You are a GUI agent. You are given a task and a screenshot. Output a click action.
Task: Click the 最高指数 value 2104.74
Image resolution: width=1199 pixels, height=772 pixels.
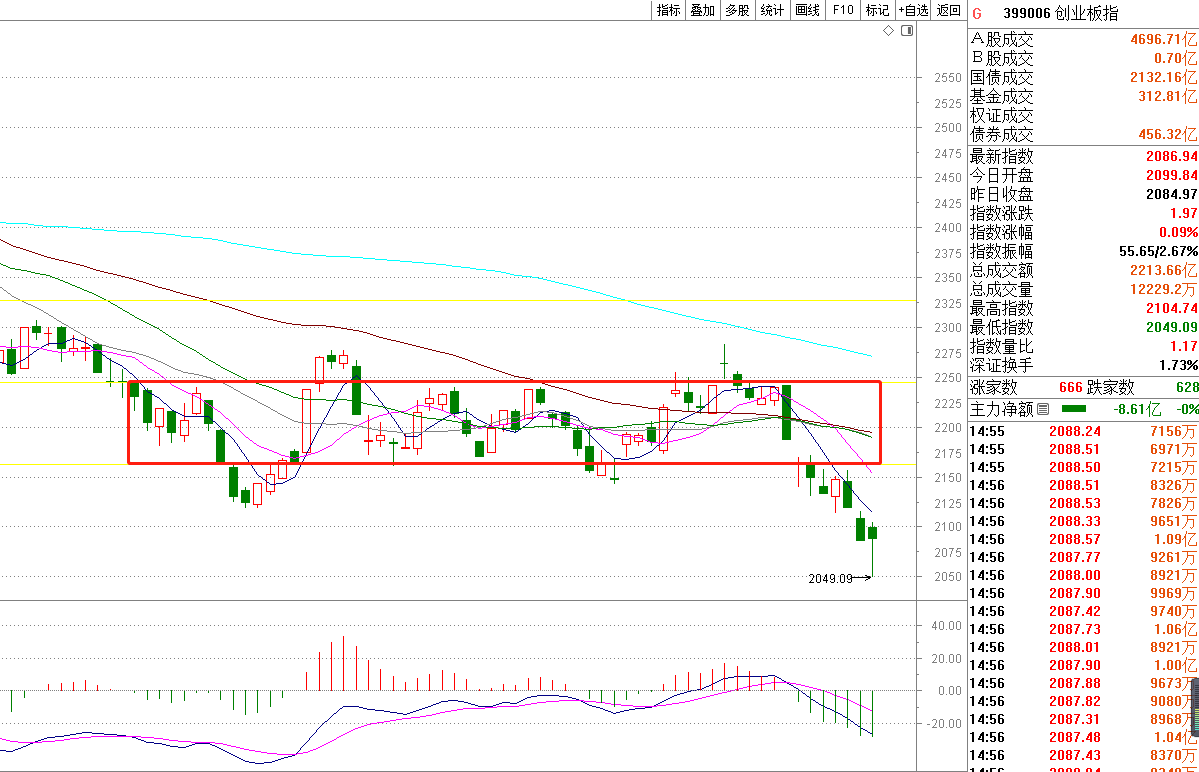(1171, 308)
